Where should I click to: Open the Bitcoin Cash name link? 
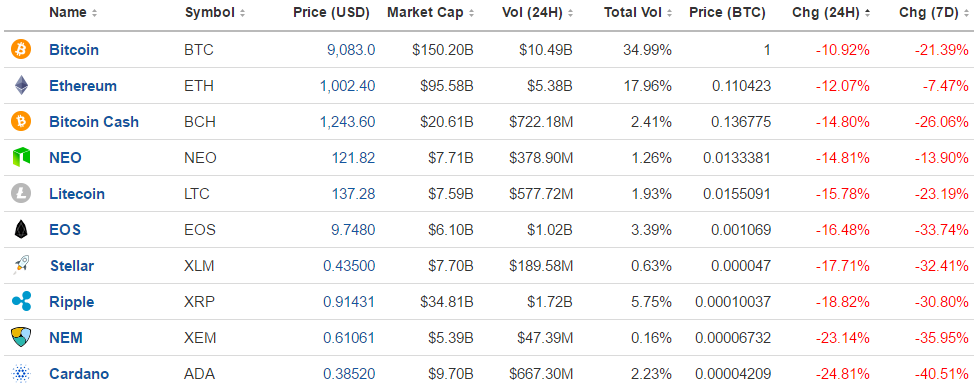(94, 122)
